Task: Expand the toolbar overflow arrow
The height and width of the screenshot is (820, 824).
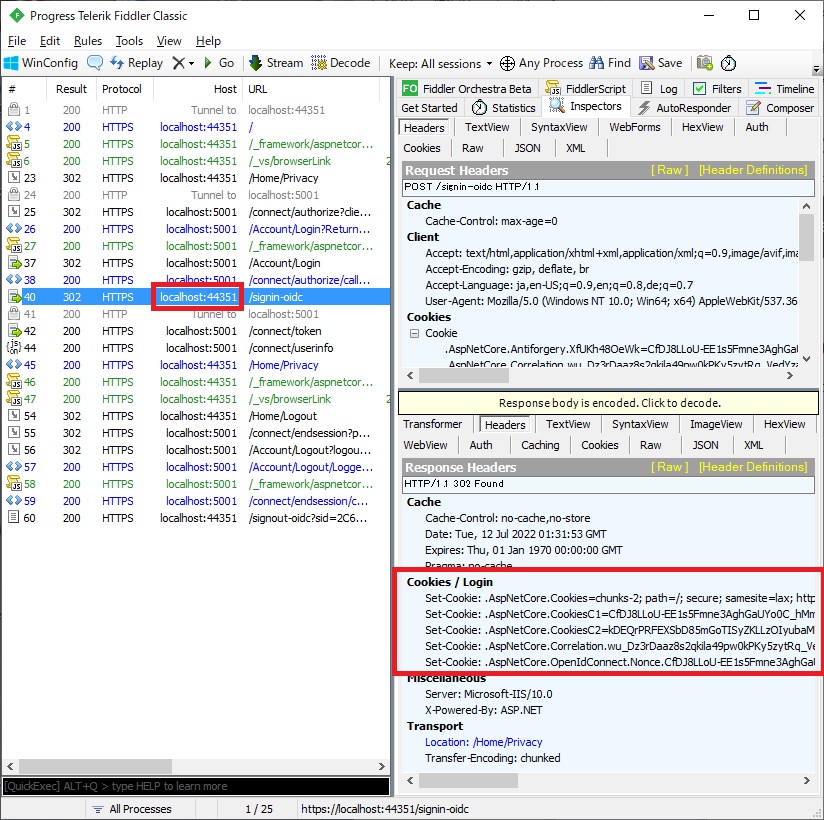Action: tap(816, 69)
